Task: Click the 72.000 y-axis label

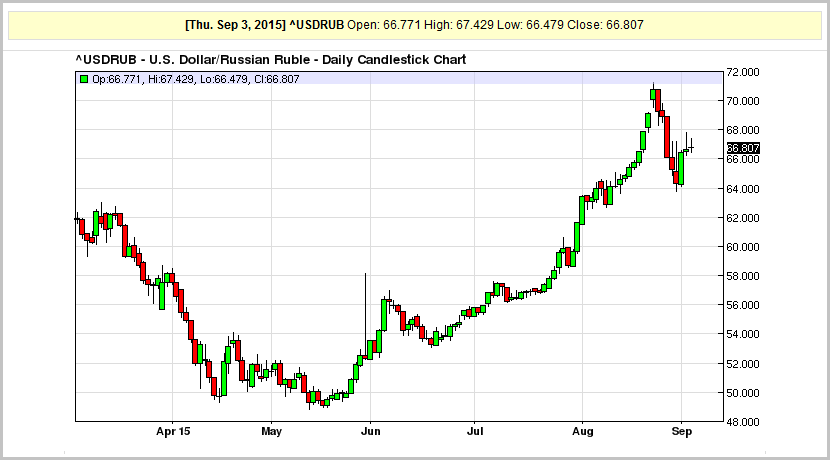Action: pyautogui.click(x=743, y=72)
